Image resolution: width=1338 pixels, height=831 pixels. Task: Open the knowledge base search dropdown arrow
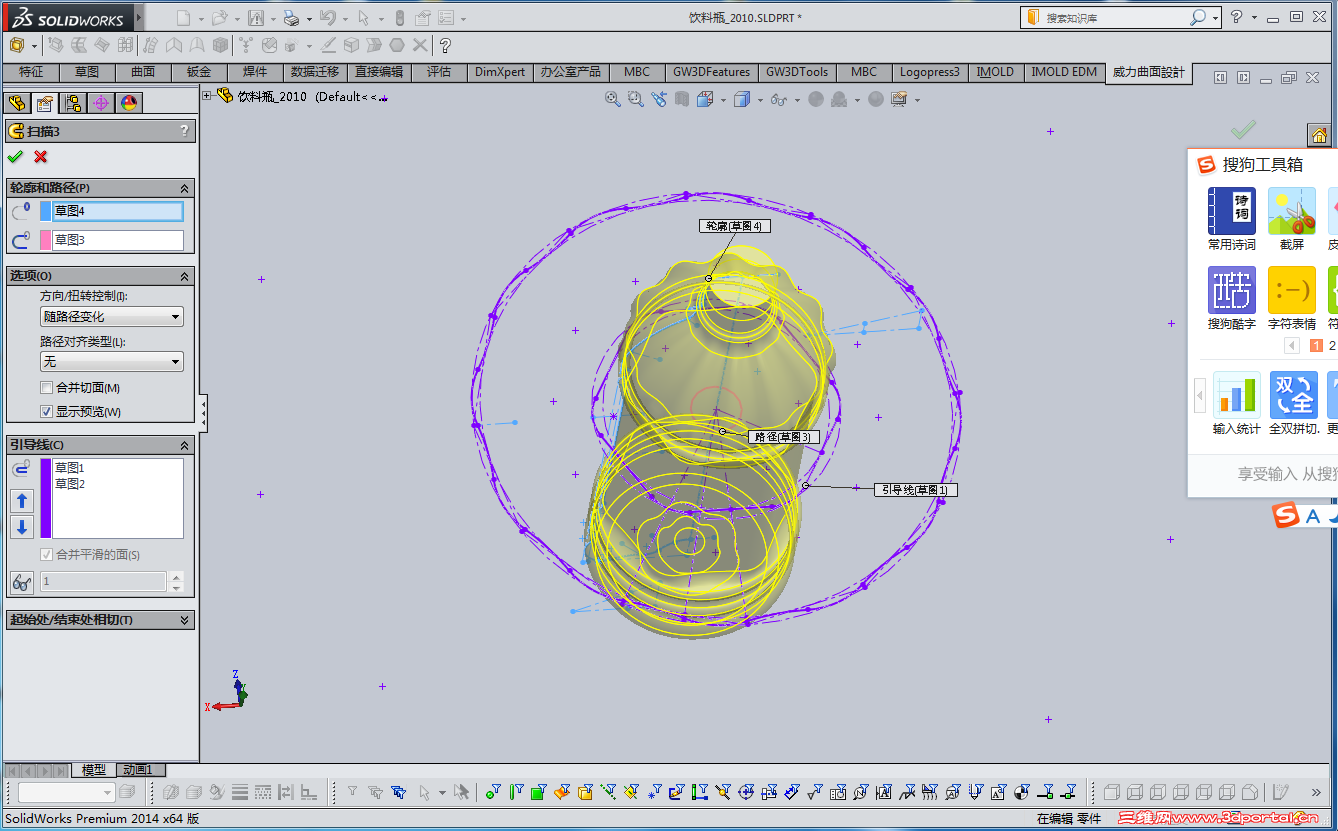(1216, 18)
